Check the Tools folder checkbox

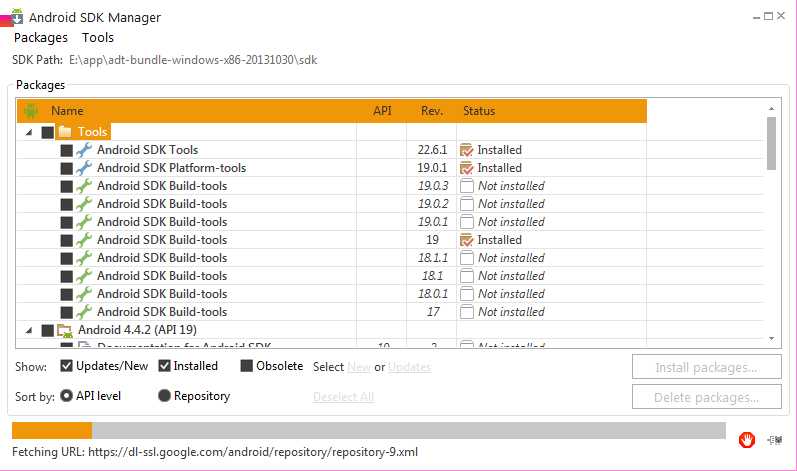pos(48,132)
